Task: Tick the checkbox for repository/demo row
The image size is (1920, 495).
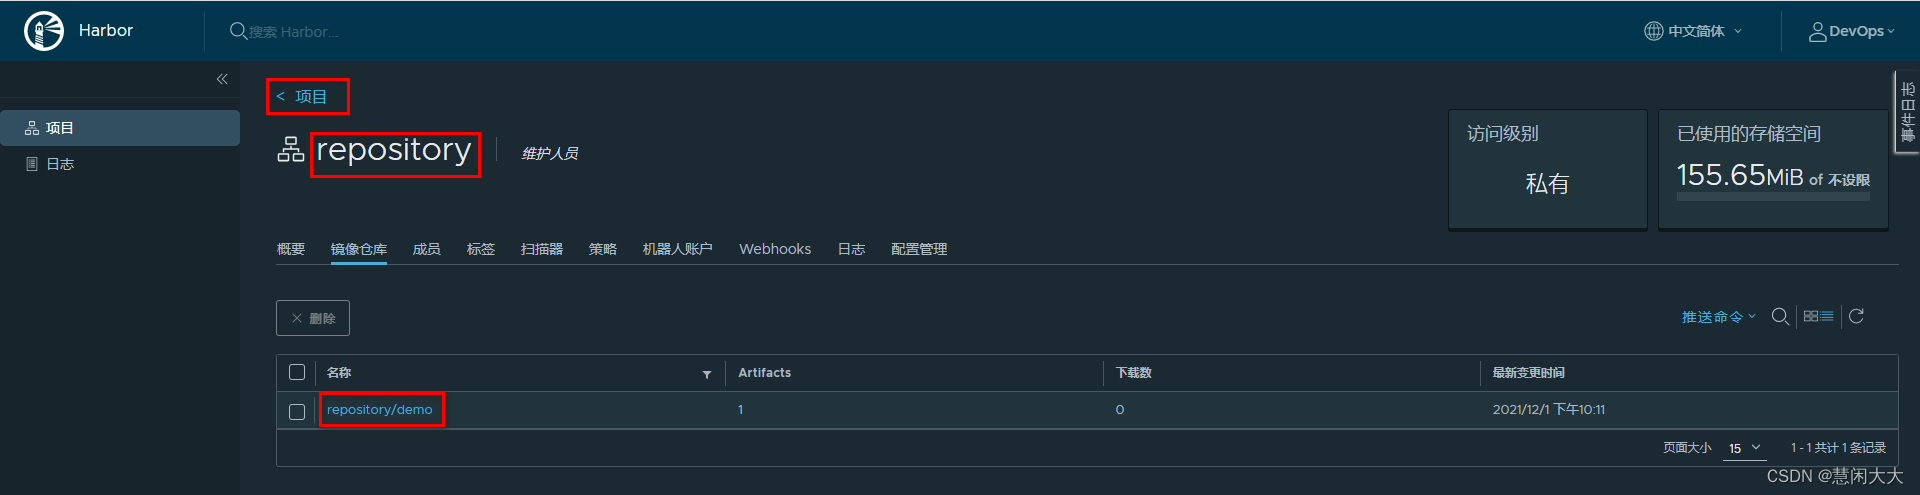Action: [297, 412]
